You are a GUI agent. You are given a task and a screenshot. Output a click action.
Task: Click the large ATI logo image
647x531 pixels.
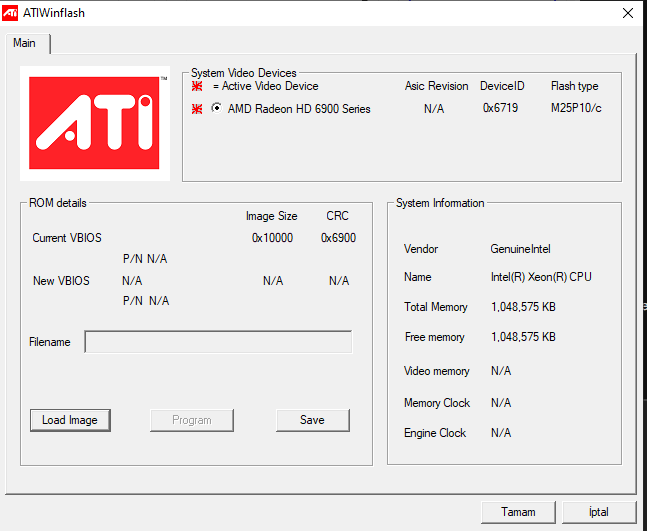click(94, 123)
